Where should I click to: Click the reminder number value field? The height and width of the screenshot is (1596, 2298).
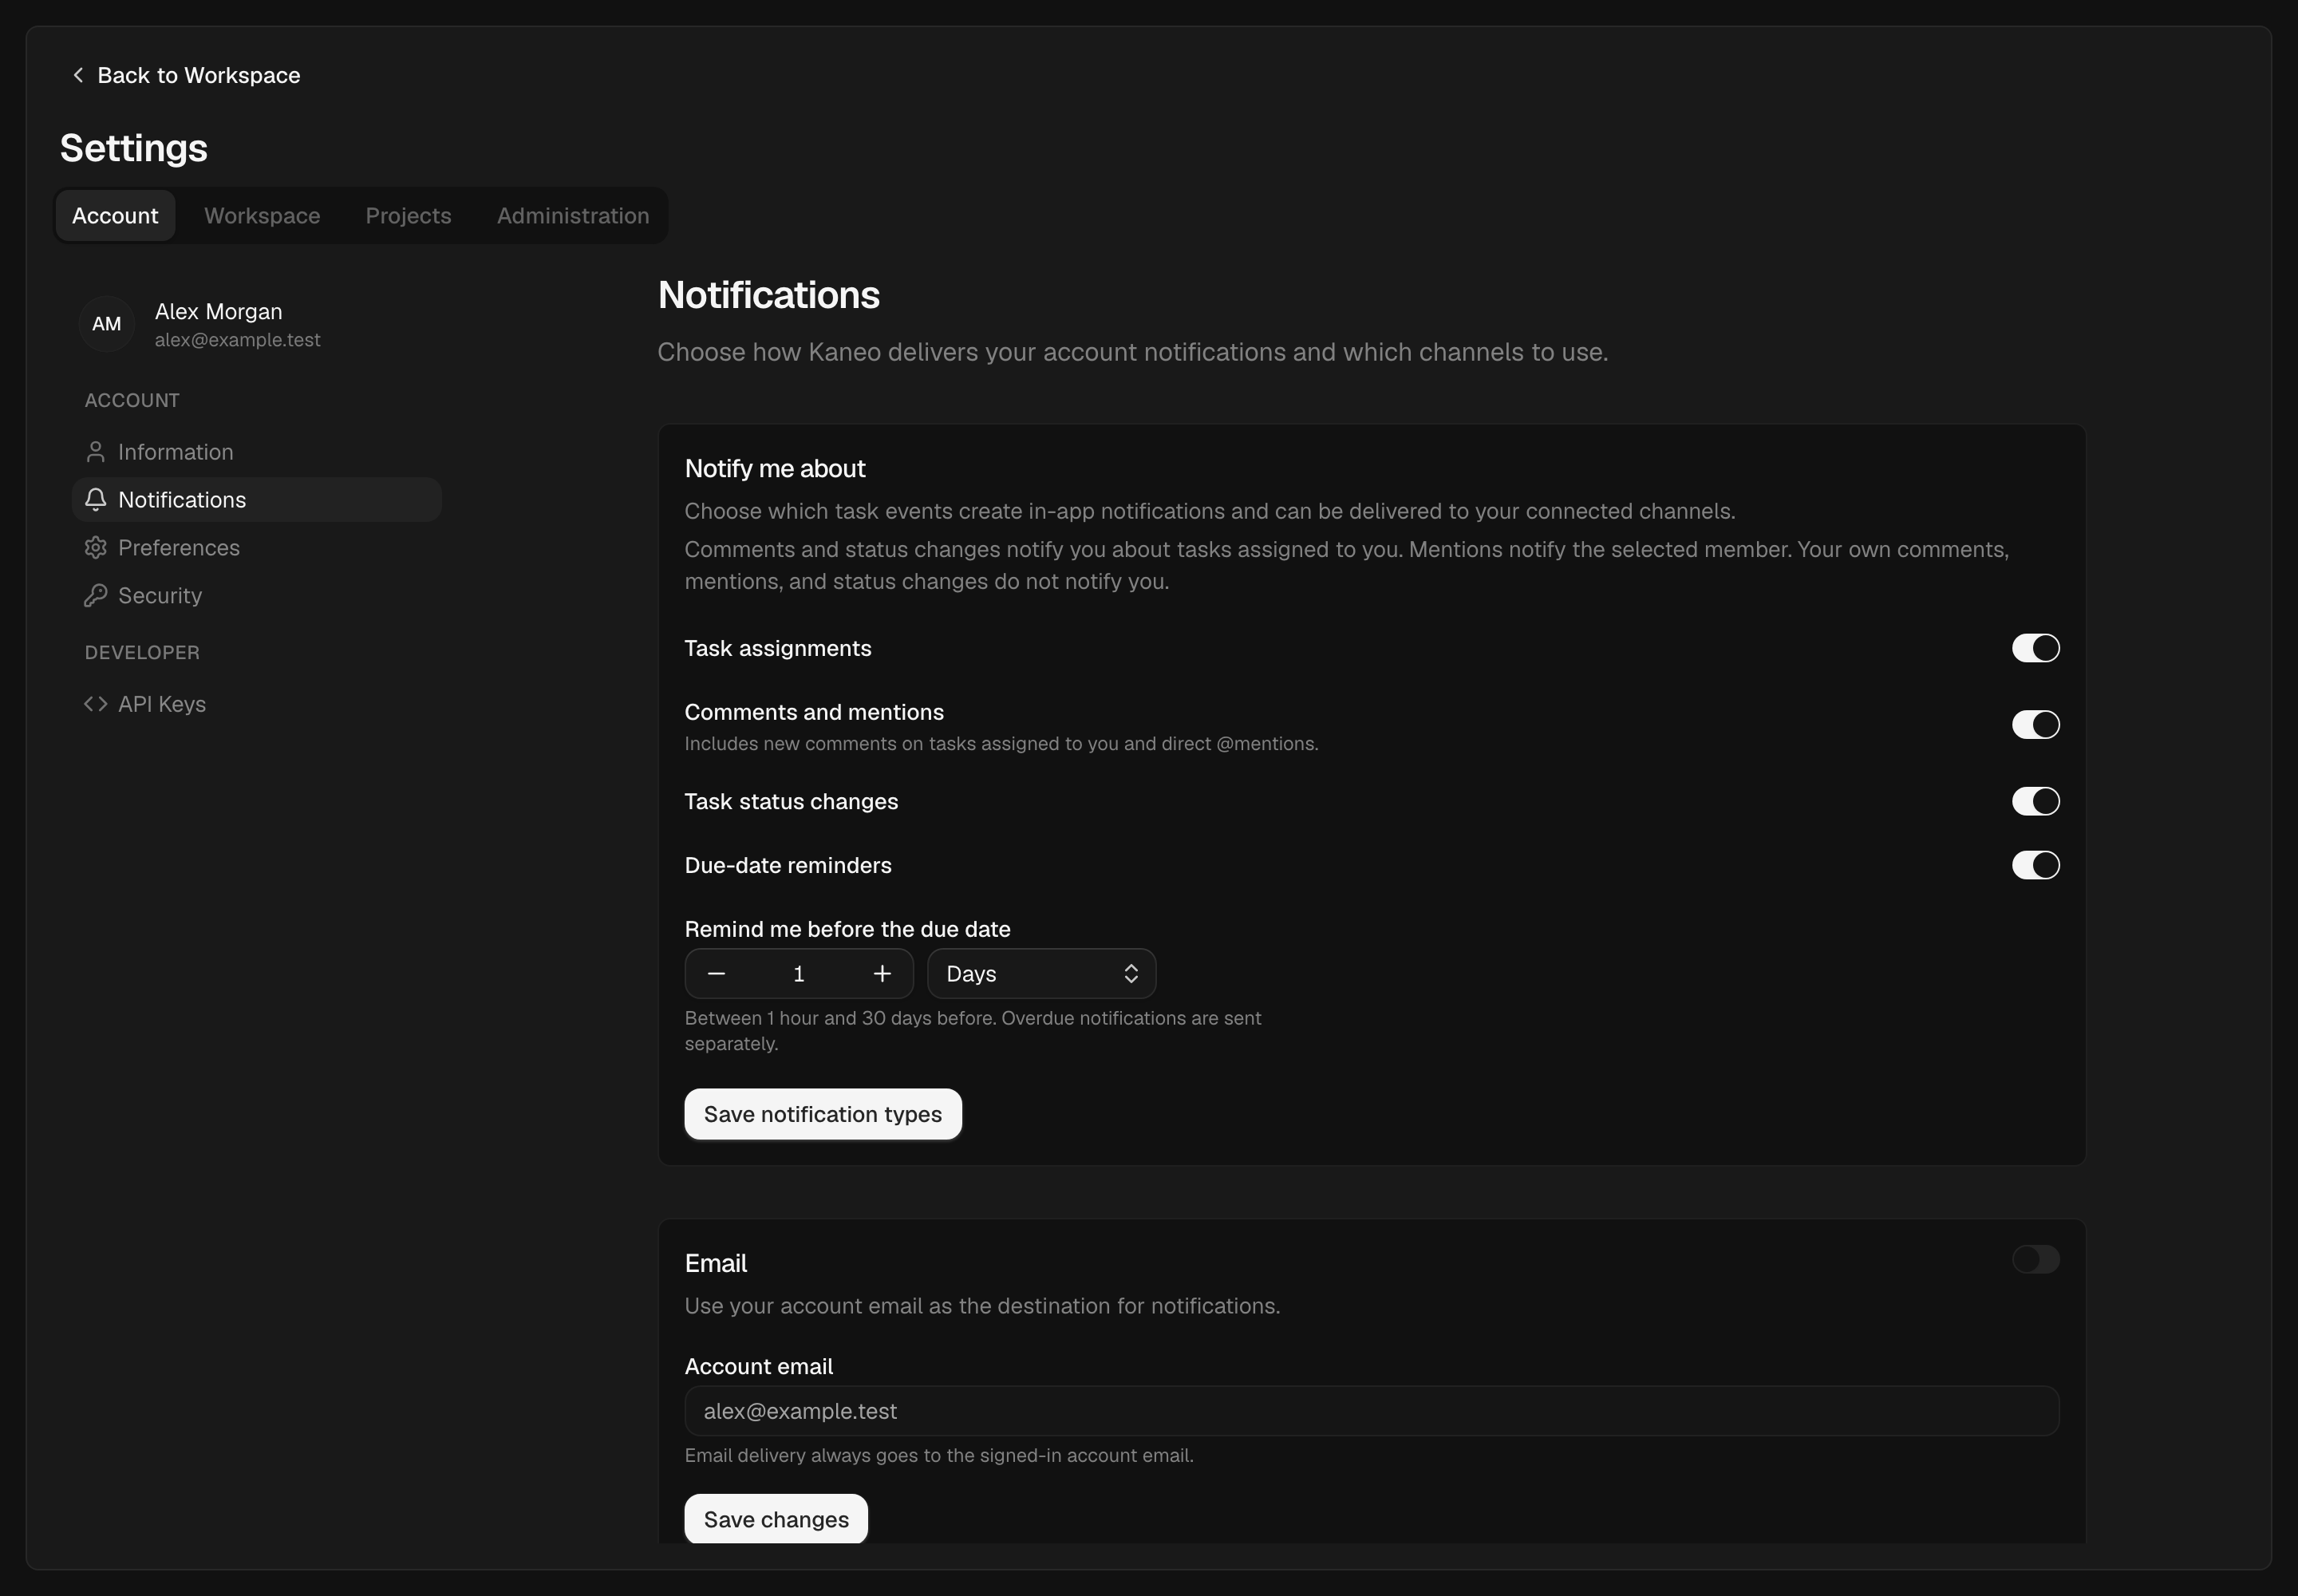(799, 974)
